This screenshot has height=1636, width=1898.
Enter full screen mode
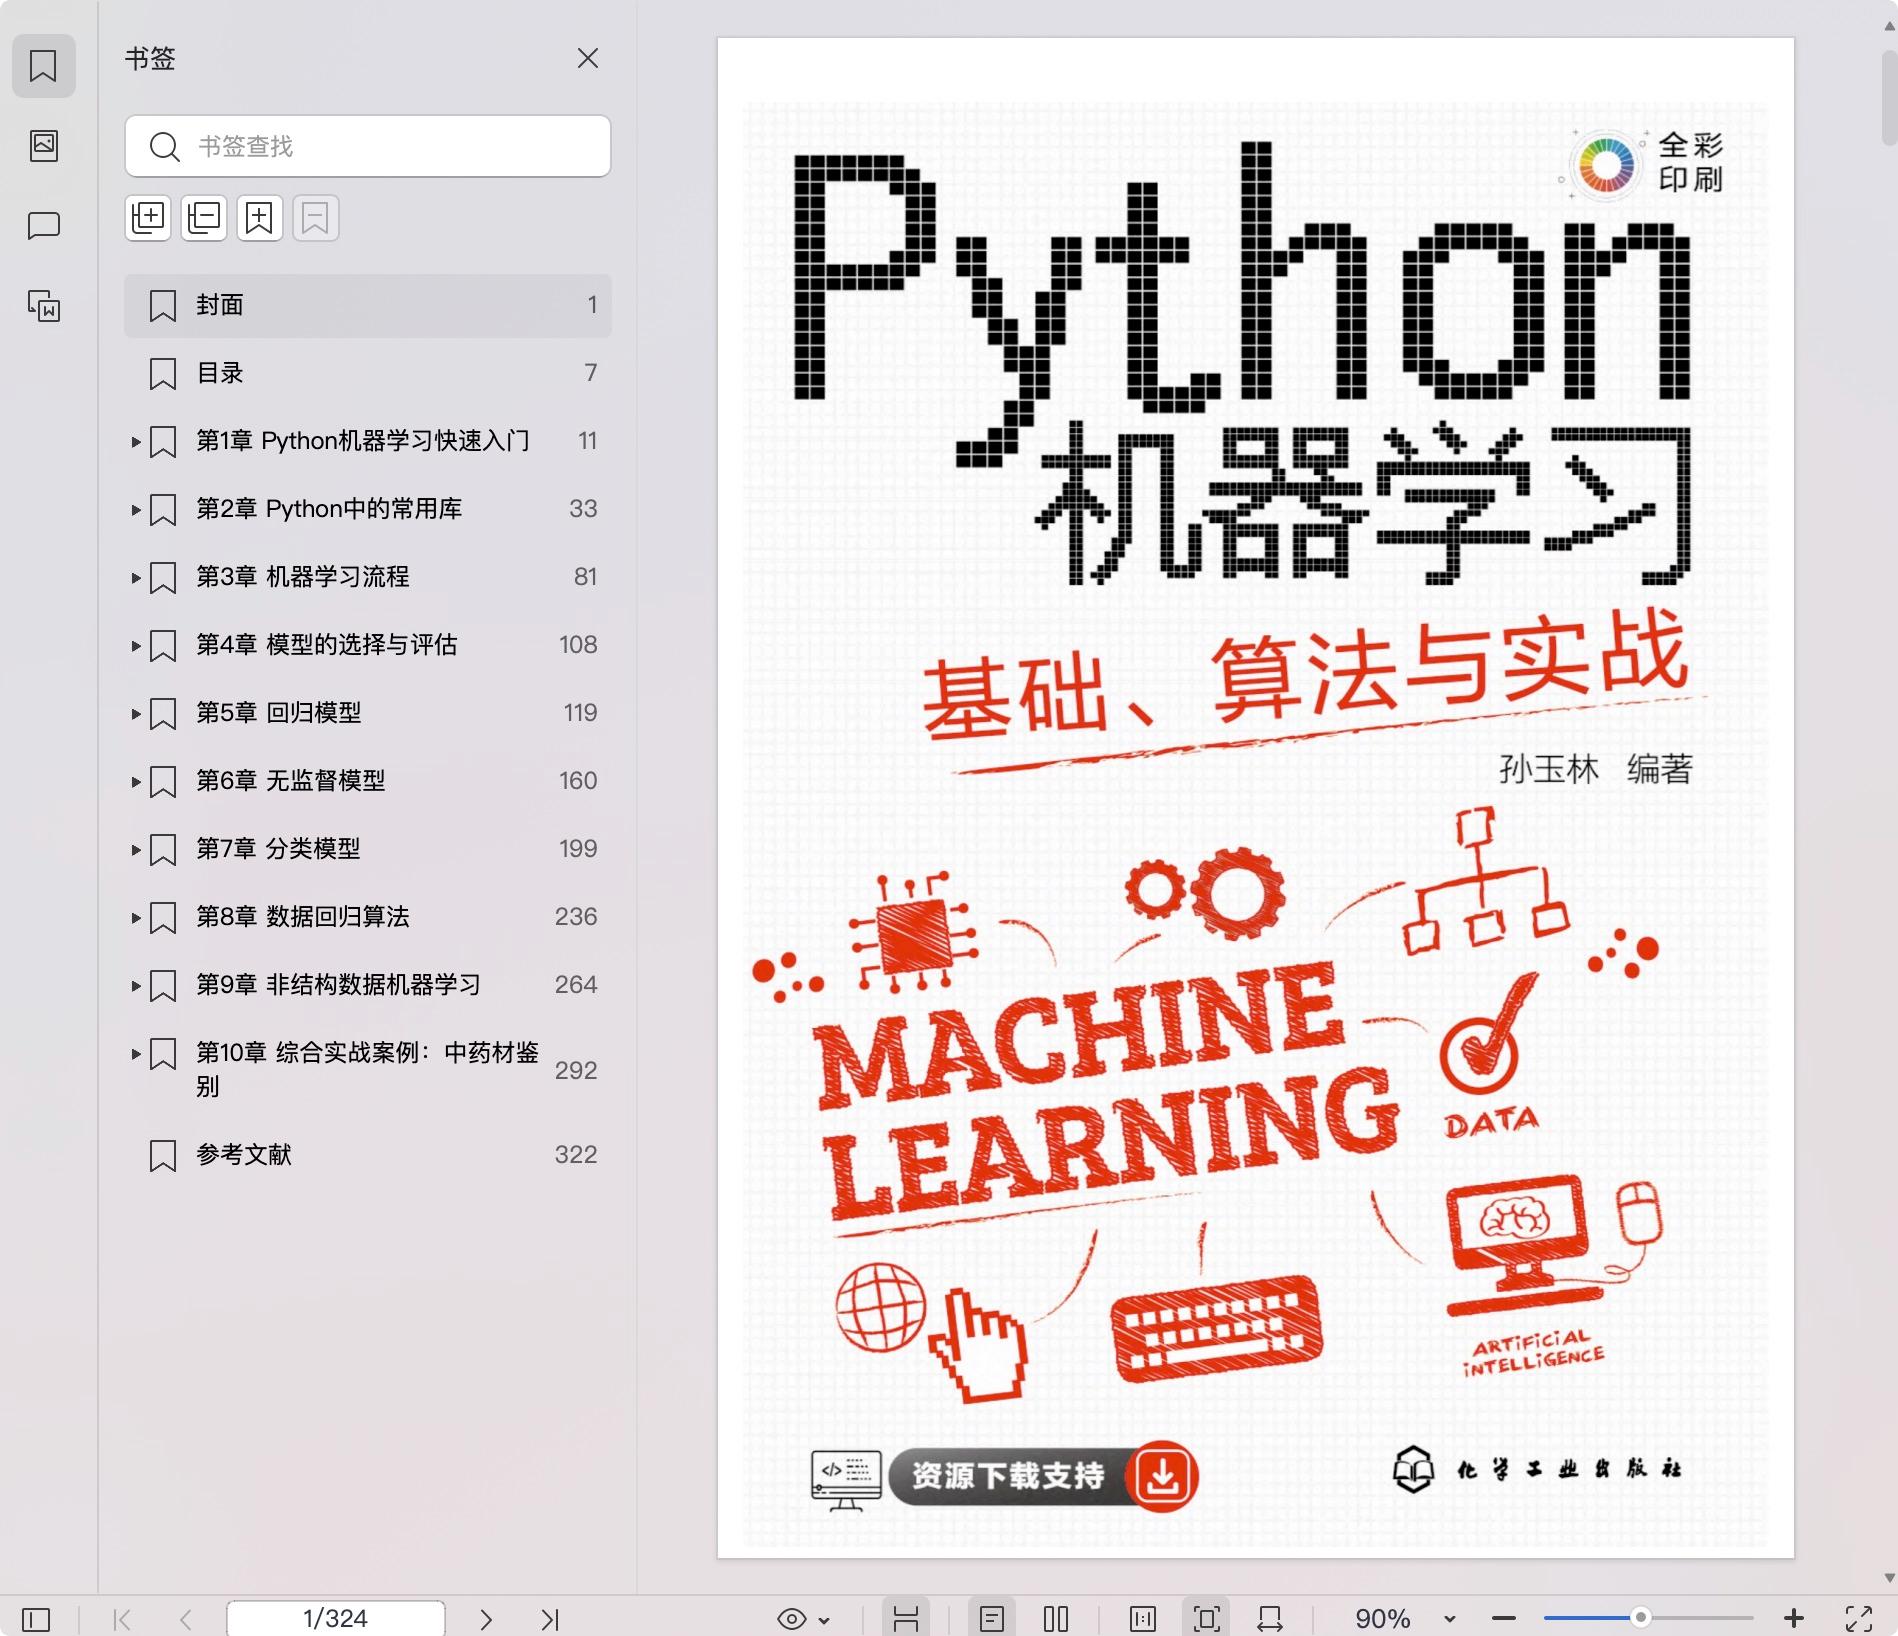pyautogui.click(x=1859, y=1619)
